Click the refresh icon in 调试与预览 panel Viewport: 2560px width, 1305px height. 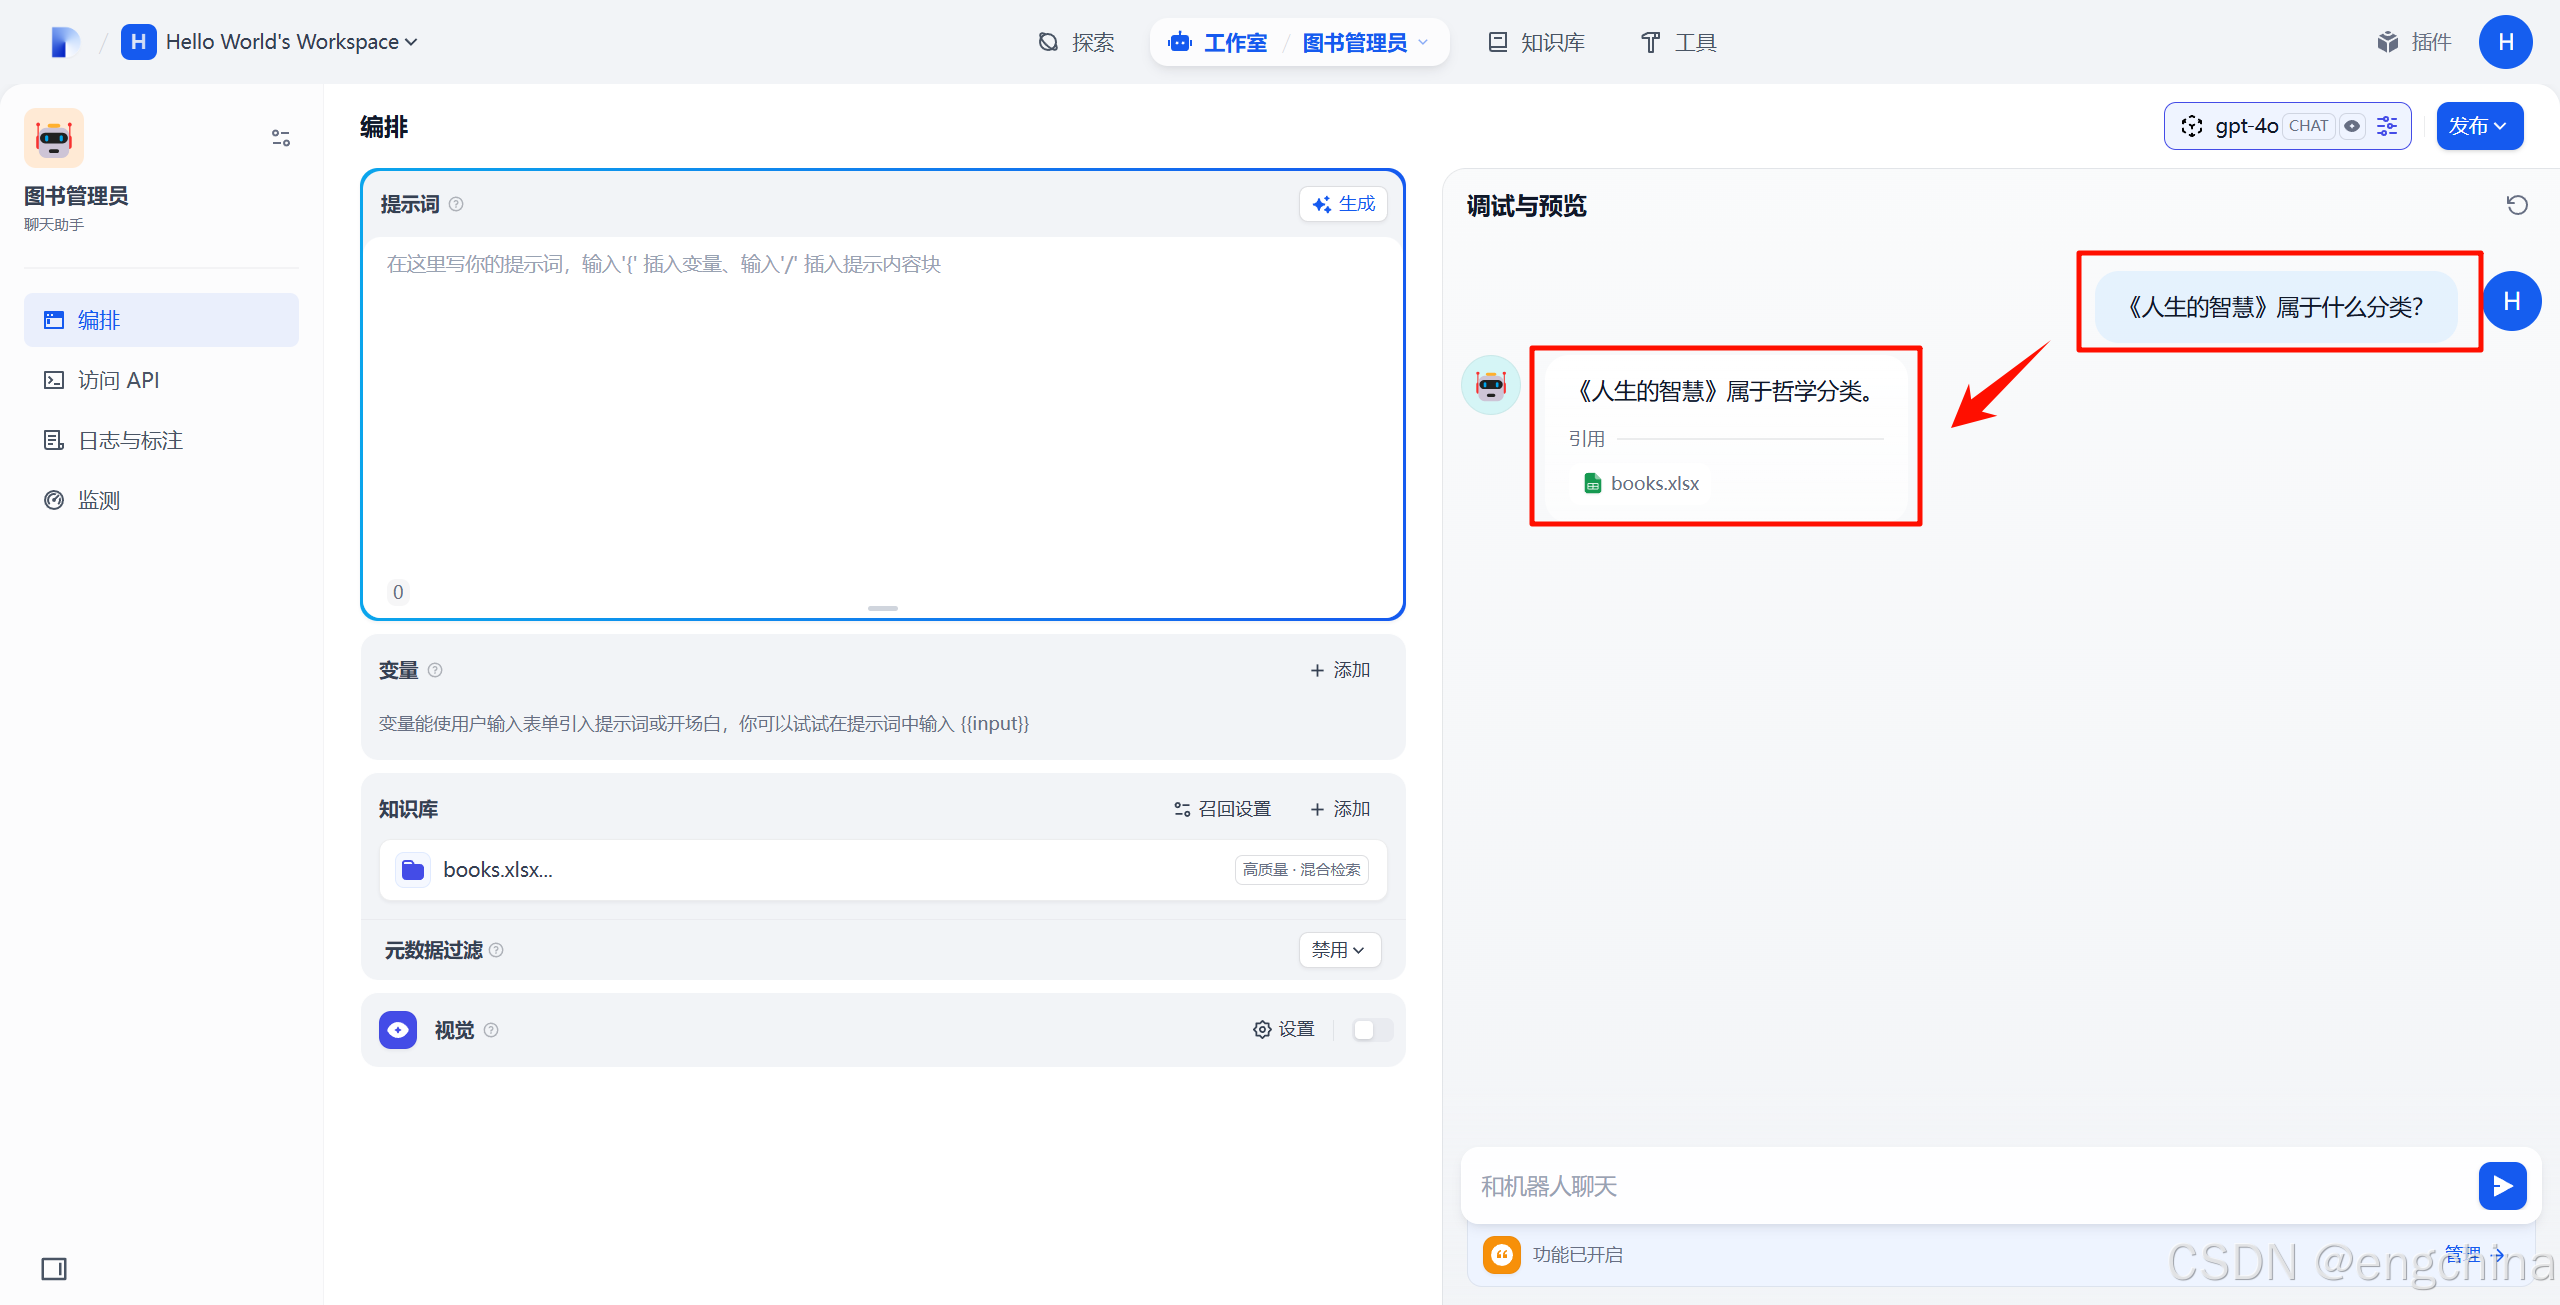(2516, 205)
